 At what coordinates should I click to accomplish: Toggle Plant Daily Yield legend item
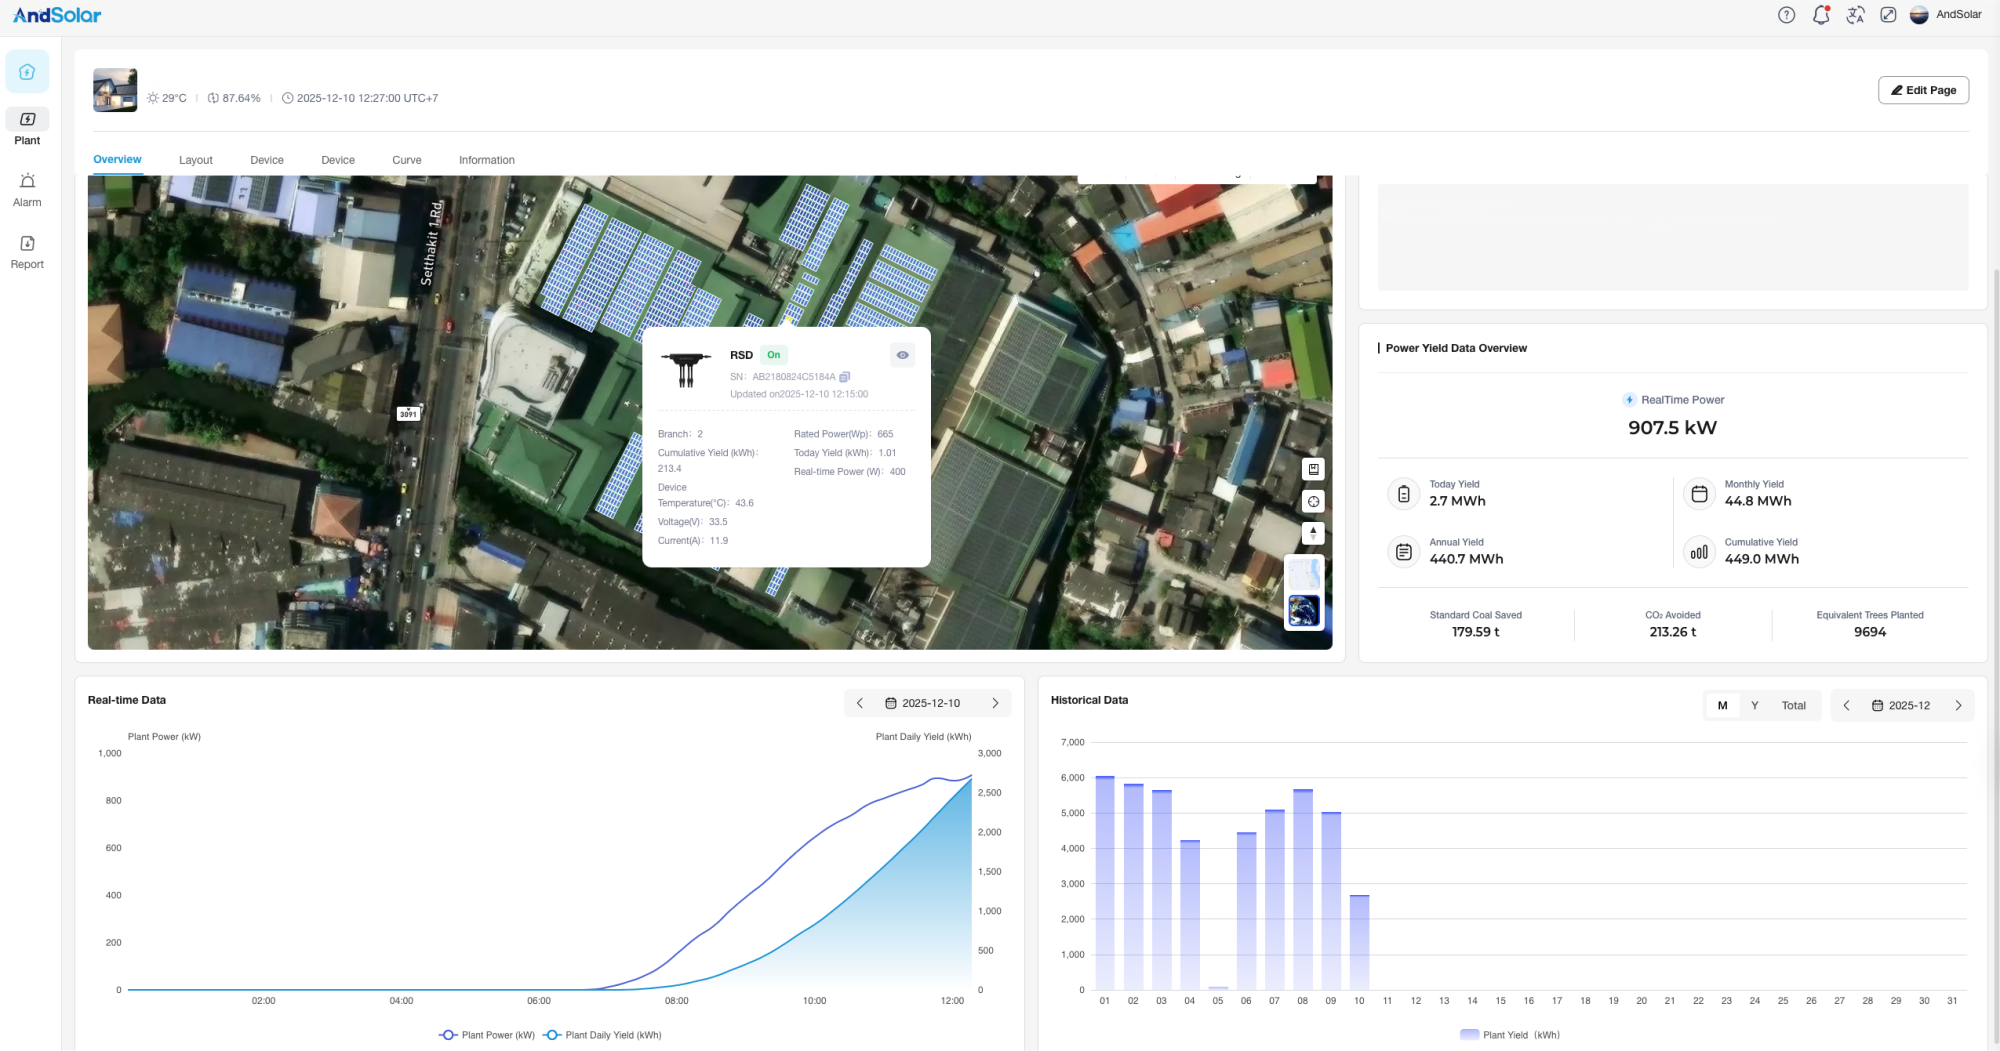[x=602, y=1035]
